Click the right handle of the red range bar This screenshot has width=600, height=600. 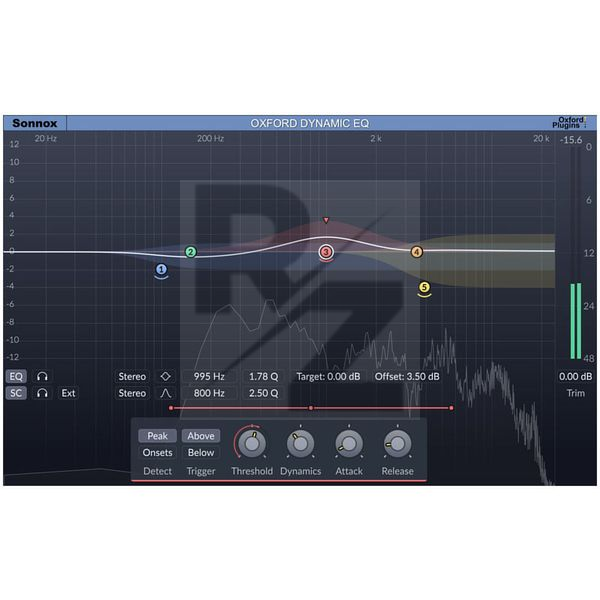[452, 408]
